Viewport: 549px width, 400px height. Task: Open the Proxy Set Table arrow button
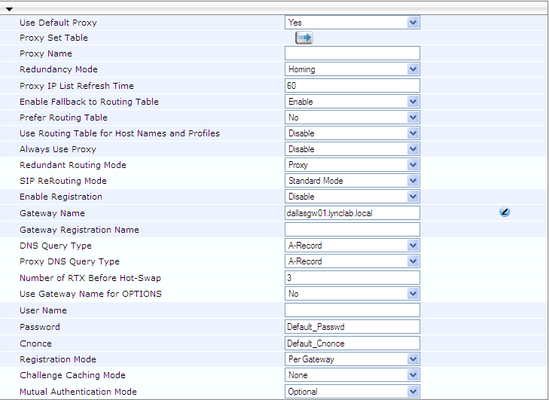pyautogui.click(x=304, y=37)
